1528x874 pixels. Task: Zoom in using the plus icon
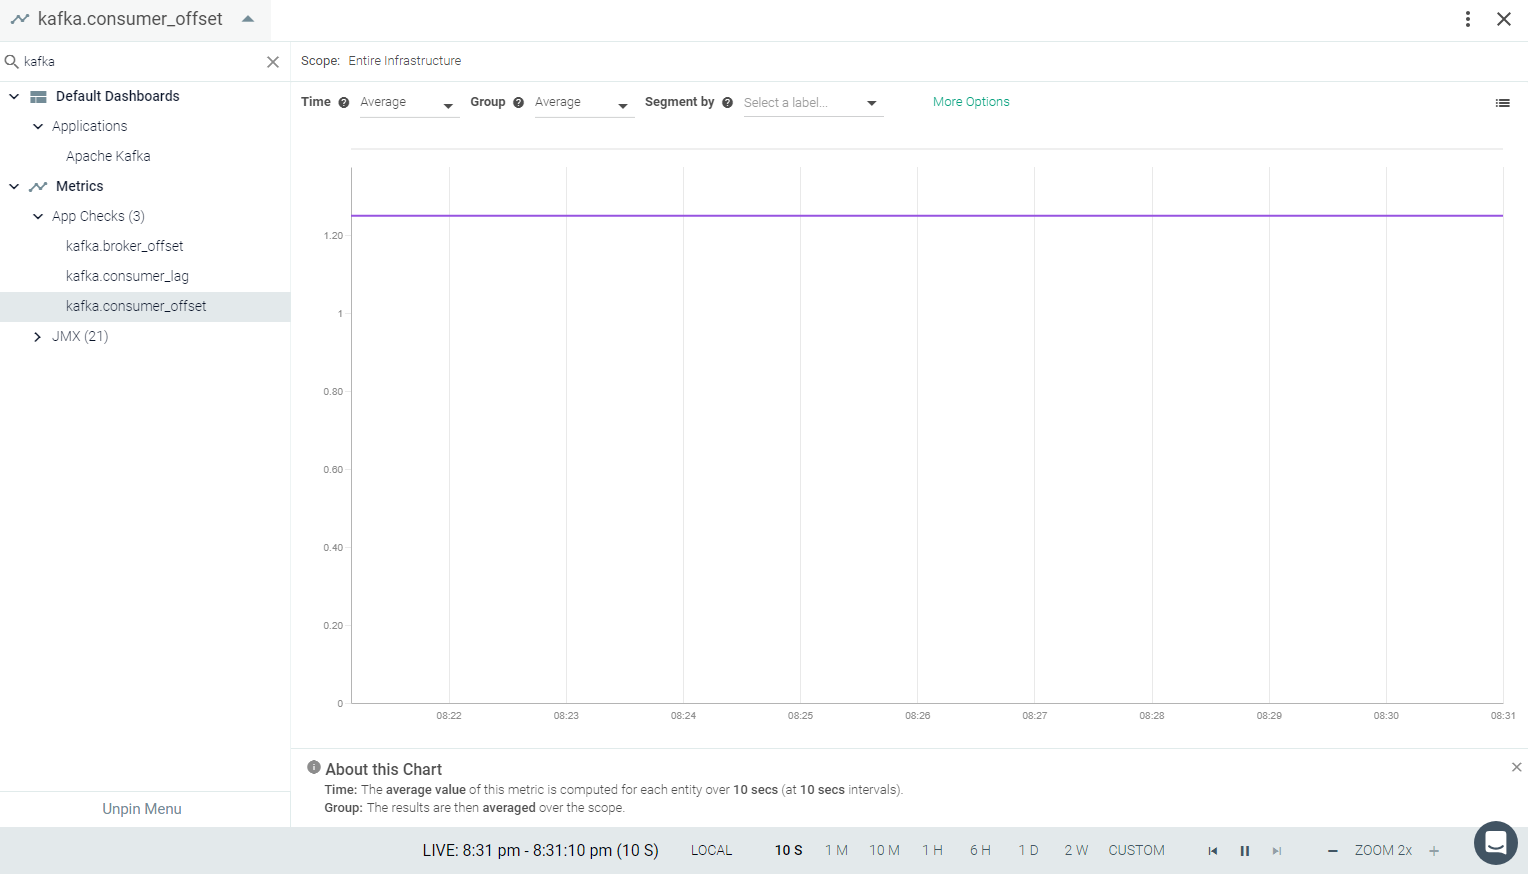tap(1434, 851)
